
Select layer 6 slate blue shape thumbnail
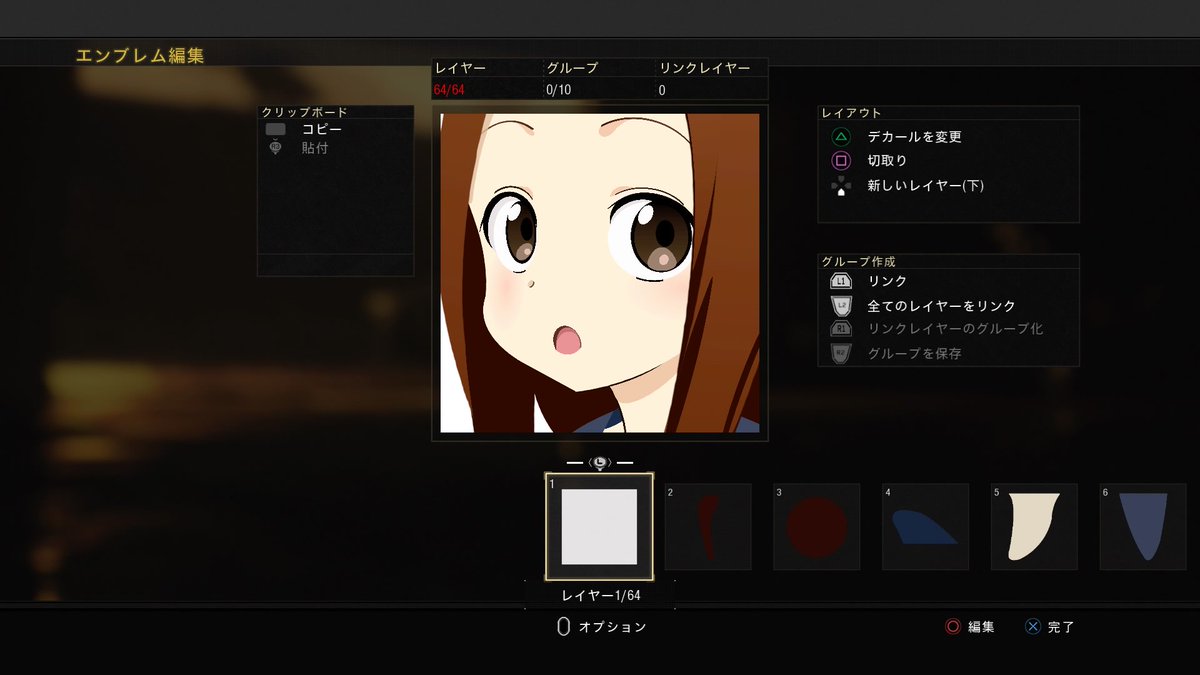click(1143, 527)
